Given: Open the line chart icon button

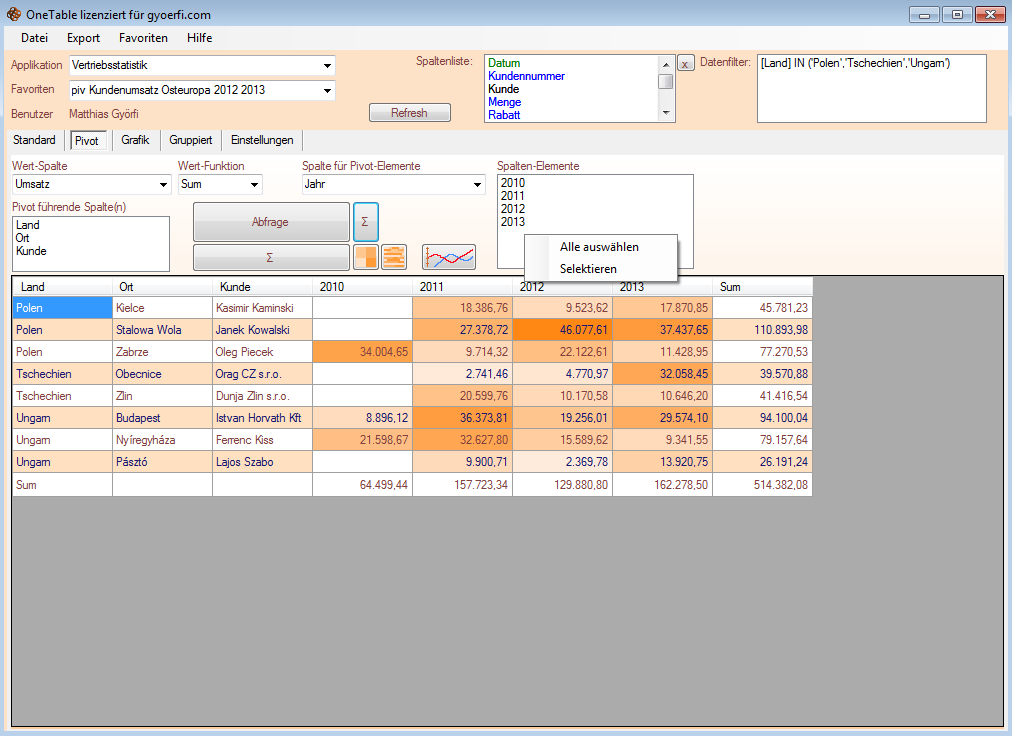Looking at the screenshot, I should [x=448, y=258].
